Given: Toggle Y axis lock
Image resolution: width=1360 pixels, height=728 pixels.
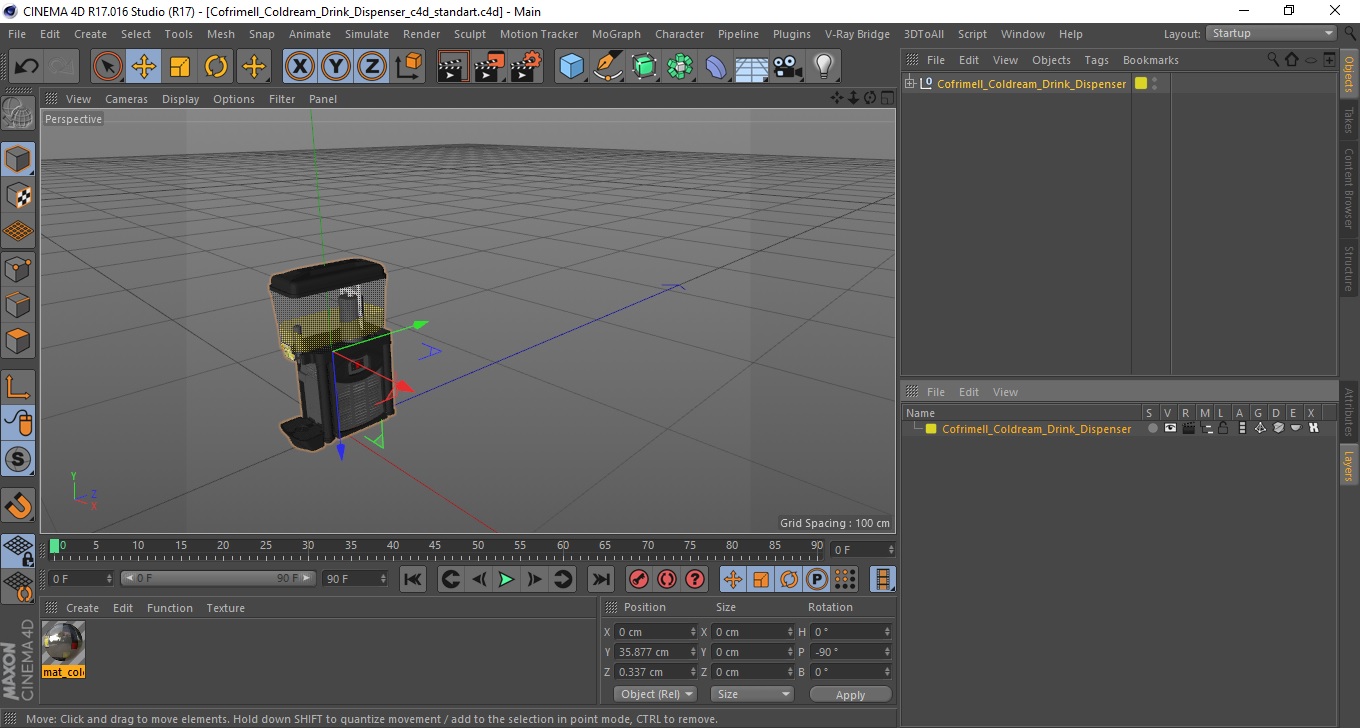Looking at the screenshot, I should tap(336, 67).
